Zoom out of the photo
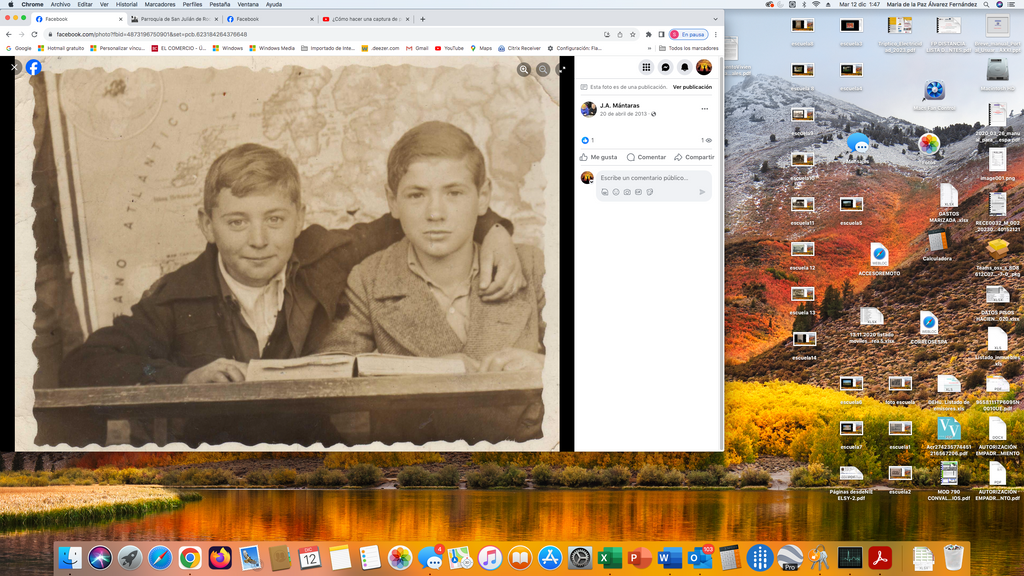The width and height of the screenshot is (1024, 576). pos(543,69)
